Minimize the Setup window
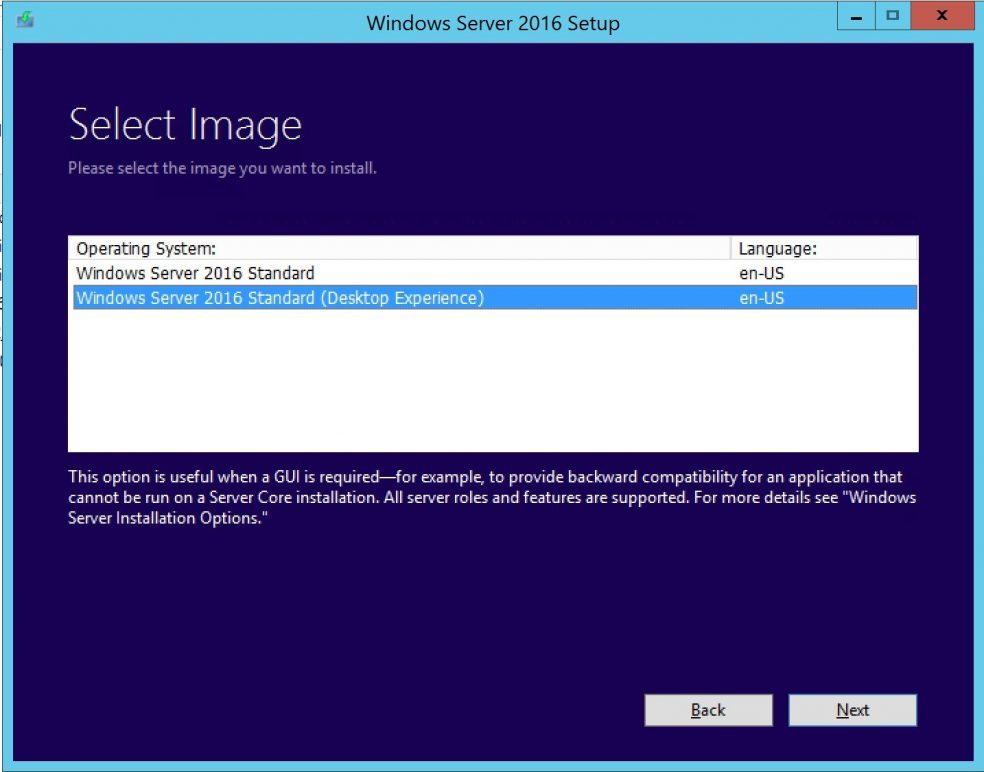 (854, 16)
